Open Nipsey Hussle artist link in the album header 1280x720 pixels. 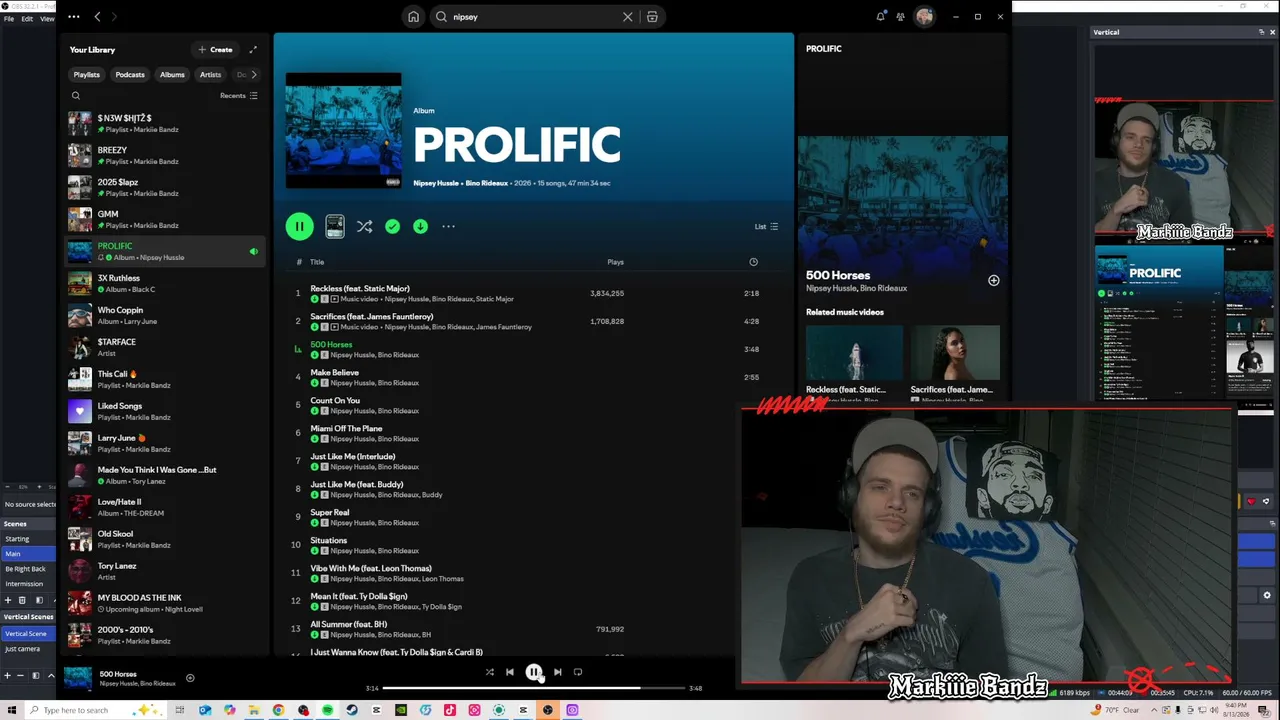click(436, 183)
